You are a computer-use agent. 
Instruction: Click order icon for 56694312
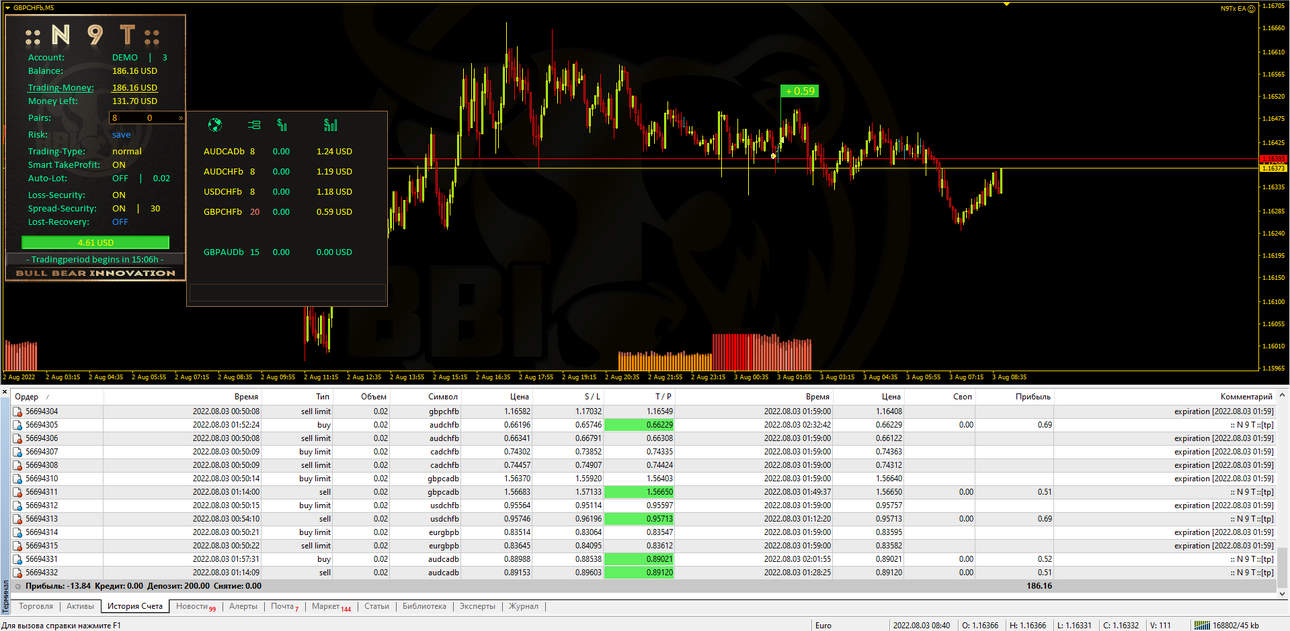tap(17, 506)
